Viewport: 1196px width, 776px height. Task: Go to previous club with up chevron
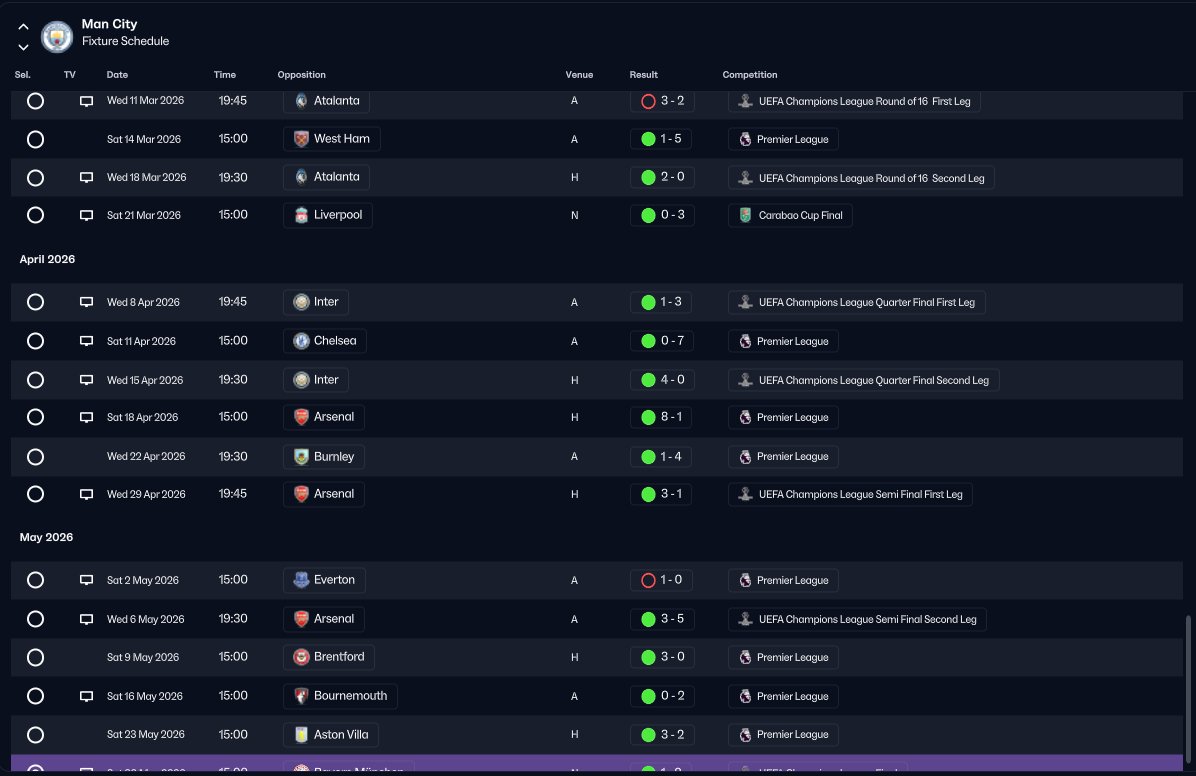[x=23, y=27]
